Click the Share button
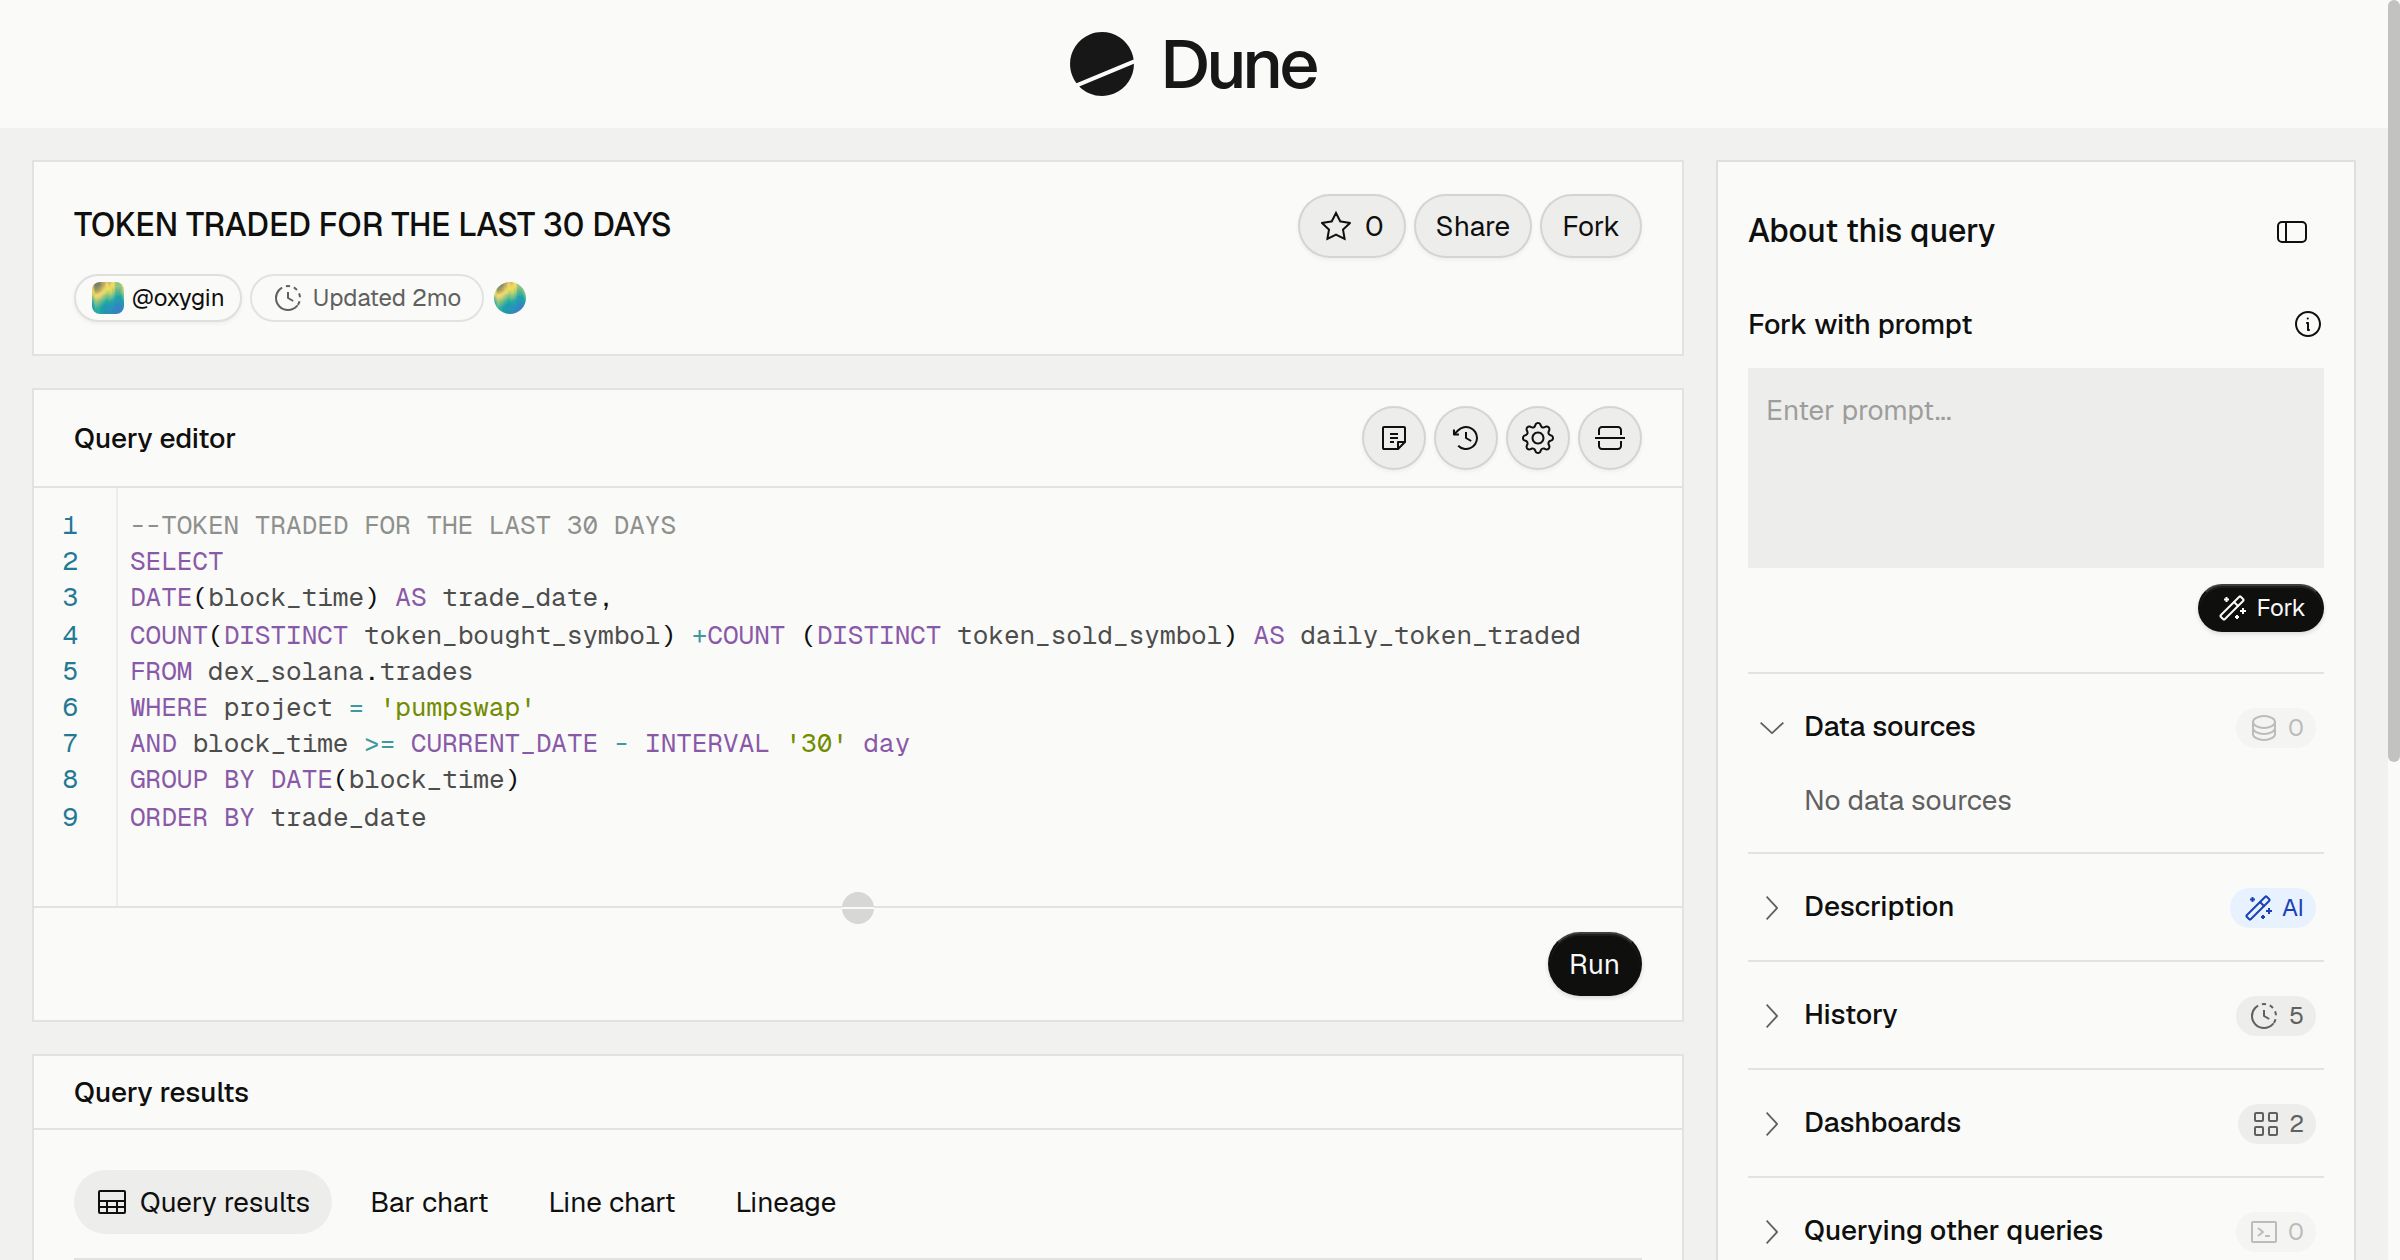The width and height of the screenshot is (2400, 1260). pos(1472,226)
